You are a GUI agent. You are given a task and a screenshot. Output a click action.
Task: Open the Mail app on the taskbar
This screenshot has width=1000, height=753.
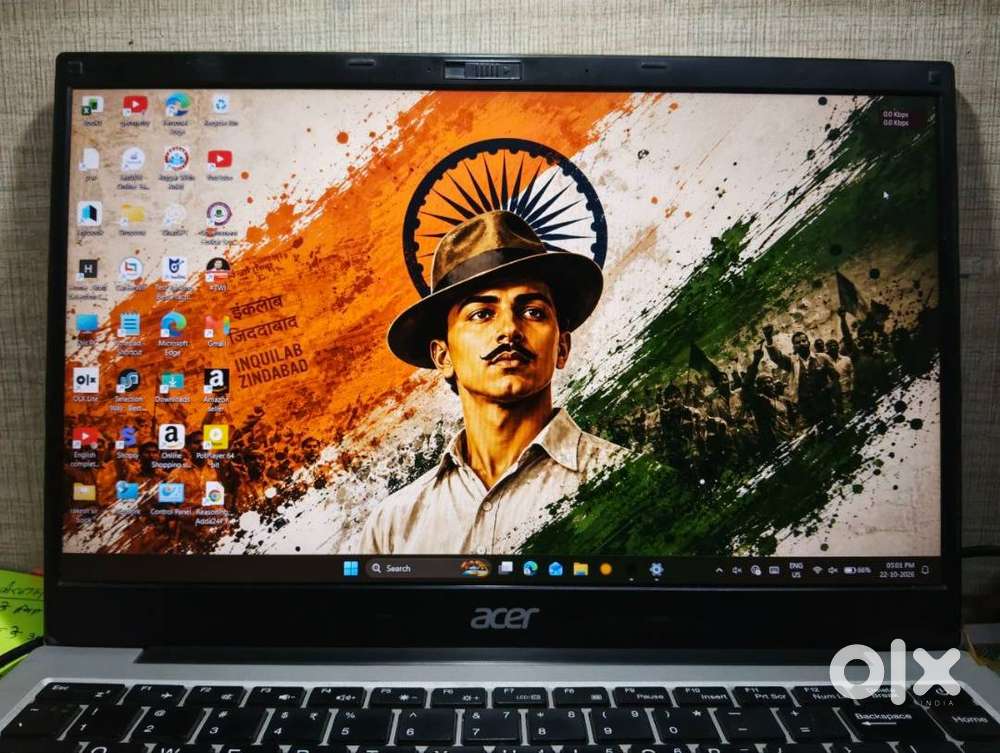coord(555,568)
